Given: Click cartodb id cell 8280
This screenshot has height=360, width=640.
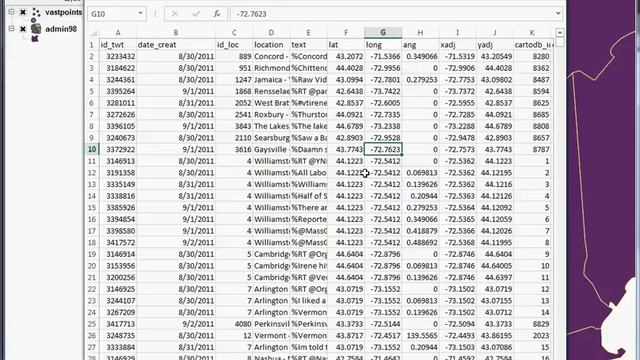Looking at the screenshot, I should (x=532, y=56).
